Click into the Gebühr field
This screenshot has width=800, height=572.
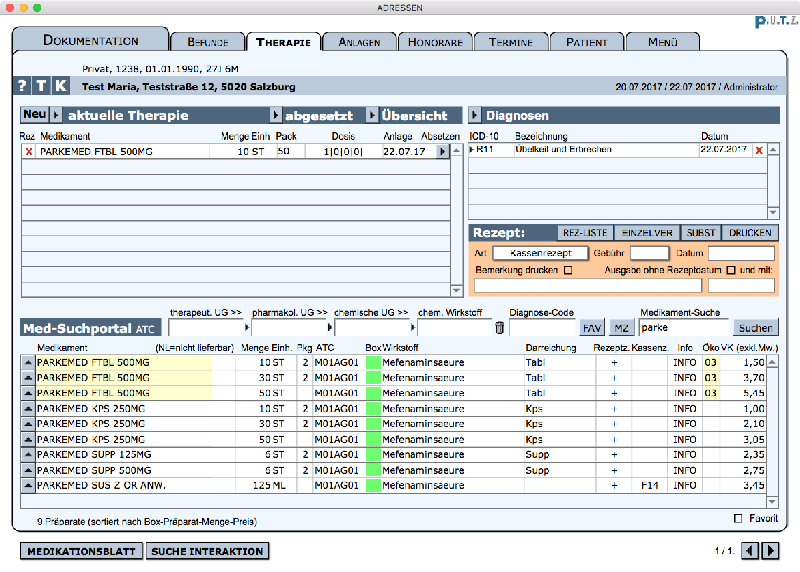649,253
